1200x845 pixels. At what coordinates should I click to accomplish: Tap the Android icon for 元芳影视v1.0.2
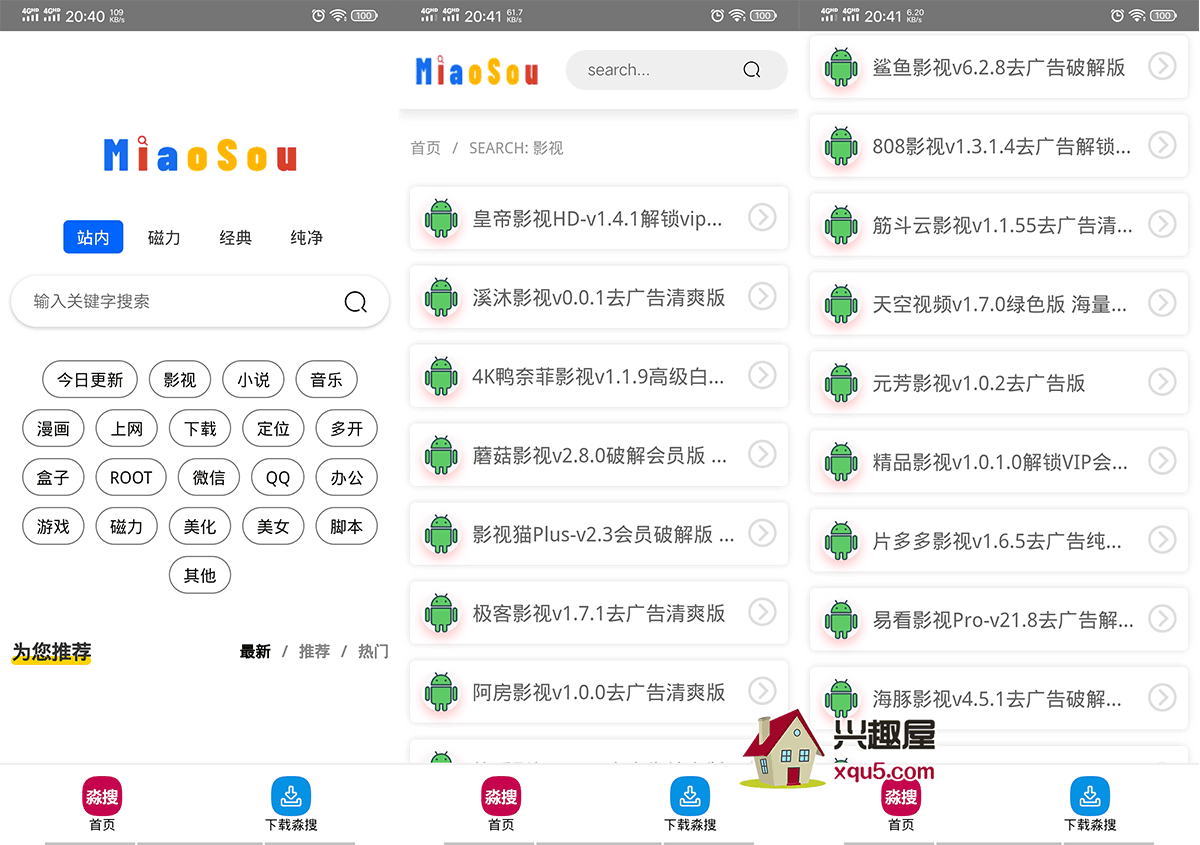click(841, 383)
